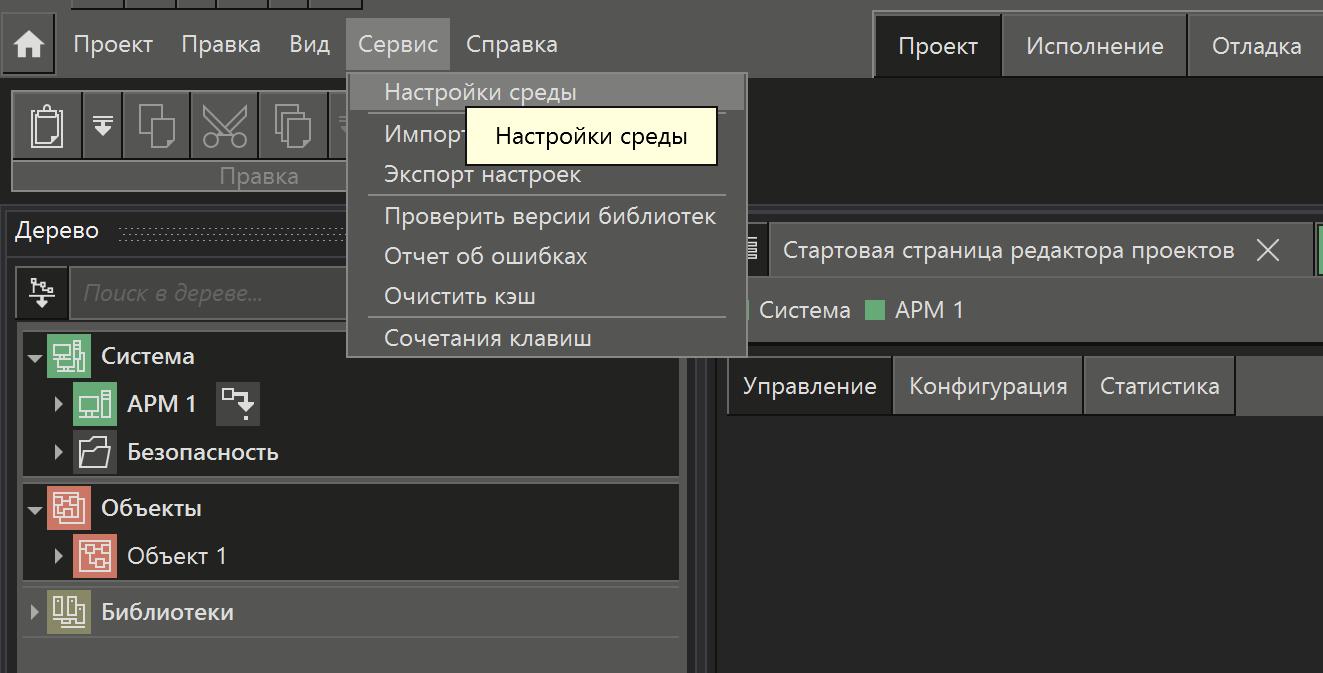
Task: Click the red Объекты node icon
Action: (69, 508)
